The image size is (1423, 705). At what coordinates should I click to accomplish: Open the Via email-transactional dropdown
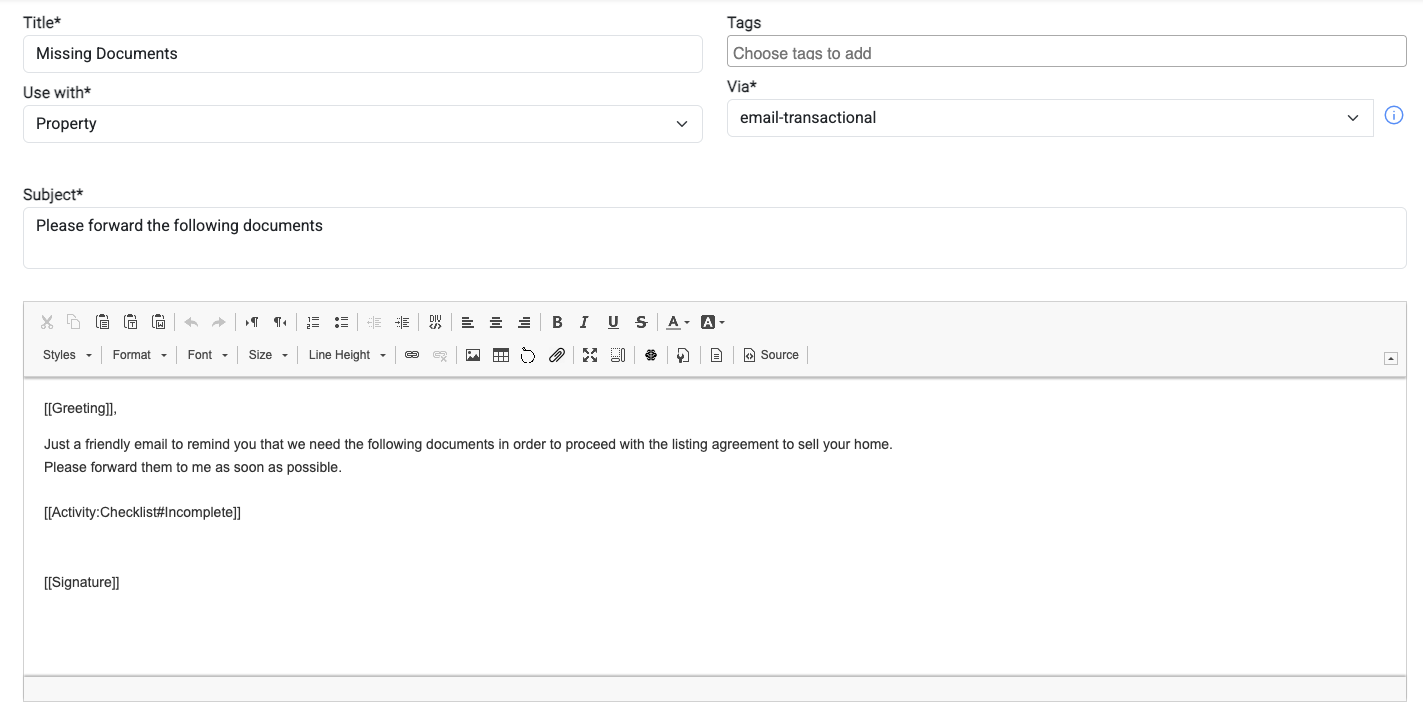click(1050, 118)
